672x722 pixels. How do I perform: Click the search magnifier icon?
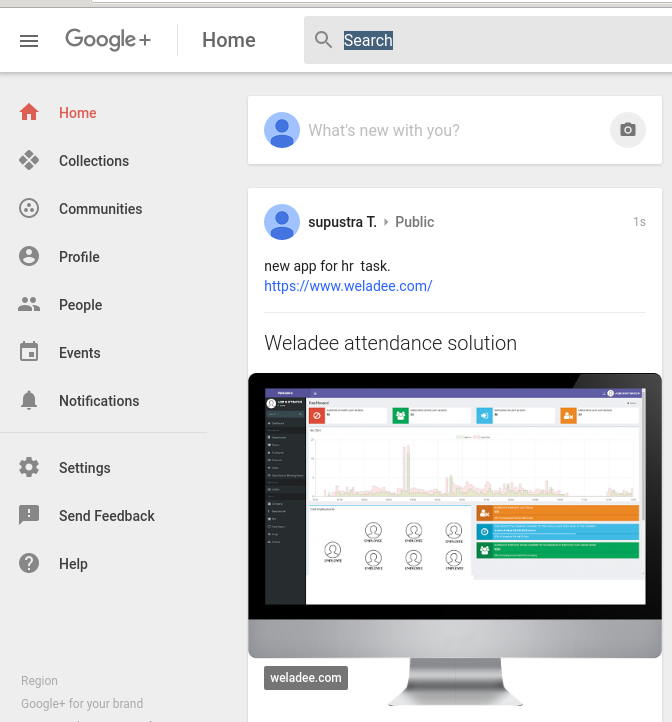[x=323, y=40]
